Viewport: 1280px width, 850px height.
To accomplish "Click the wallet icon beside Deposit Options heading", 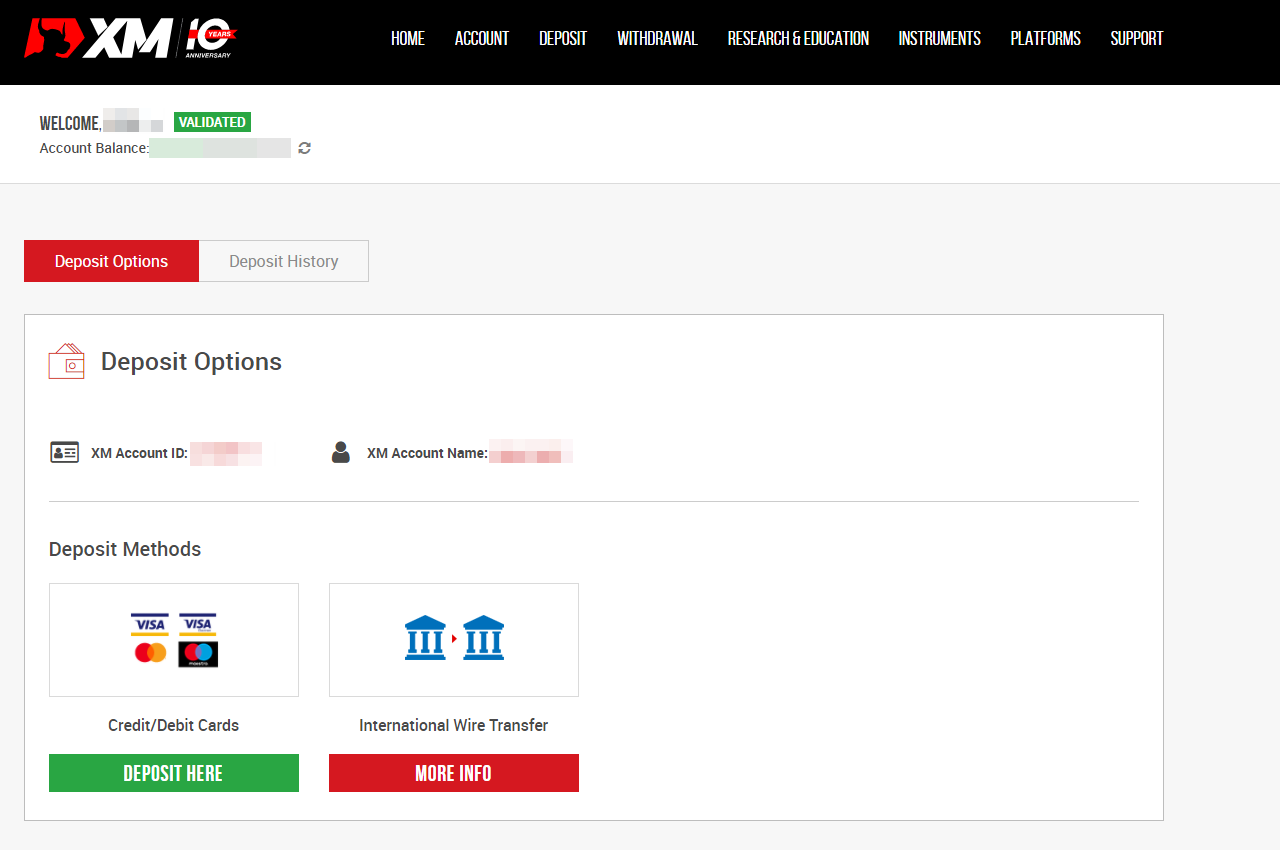I will pos(67,361).
